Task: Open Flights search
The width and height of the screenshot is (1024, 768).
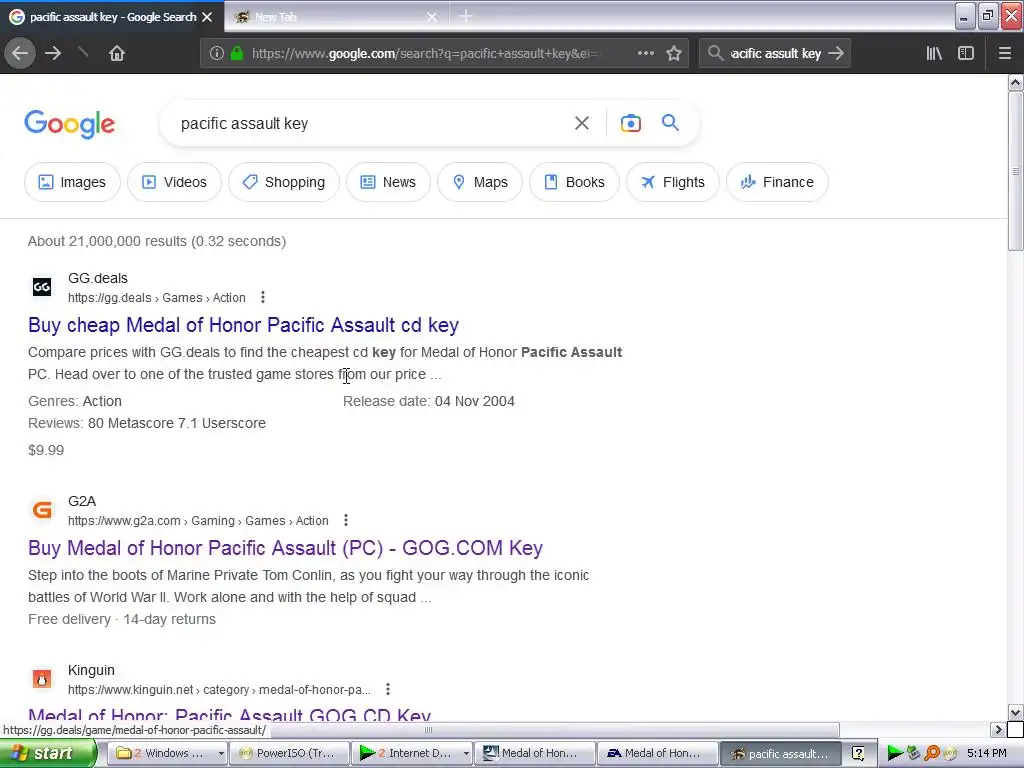Action: (x=673, y=182)
